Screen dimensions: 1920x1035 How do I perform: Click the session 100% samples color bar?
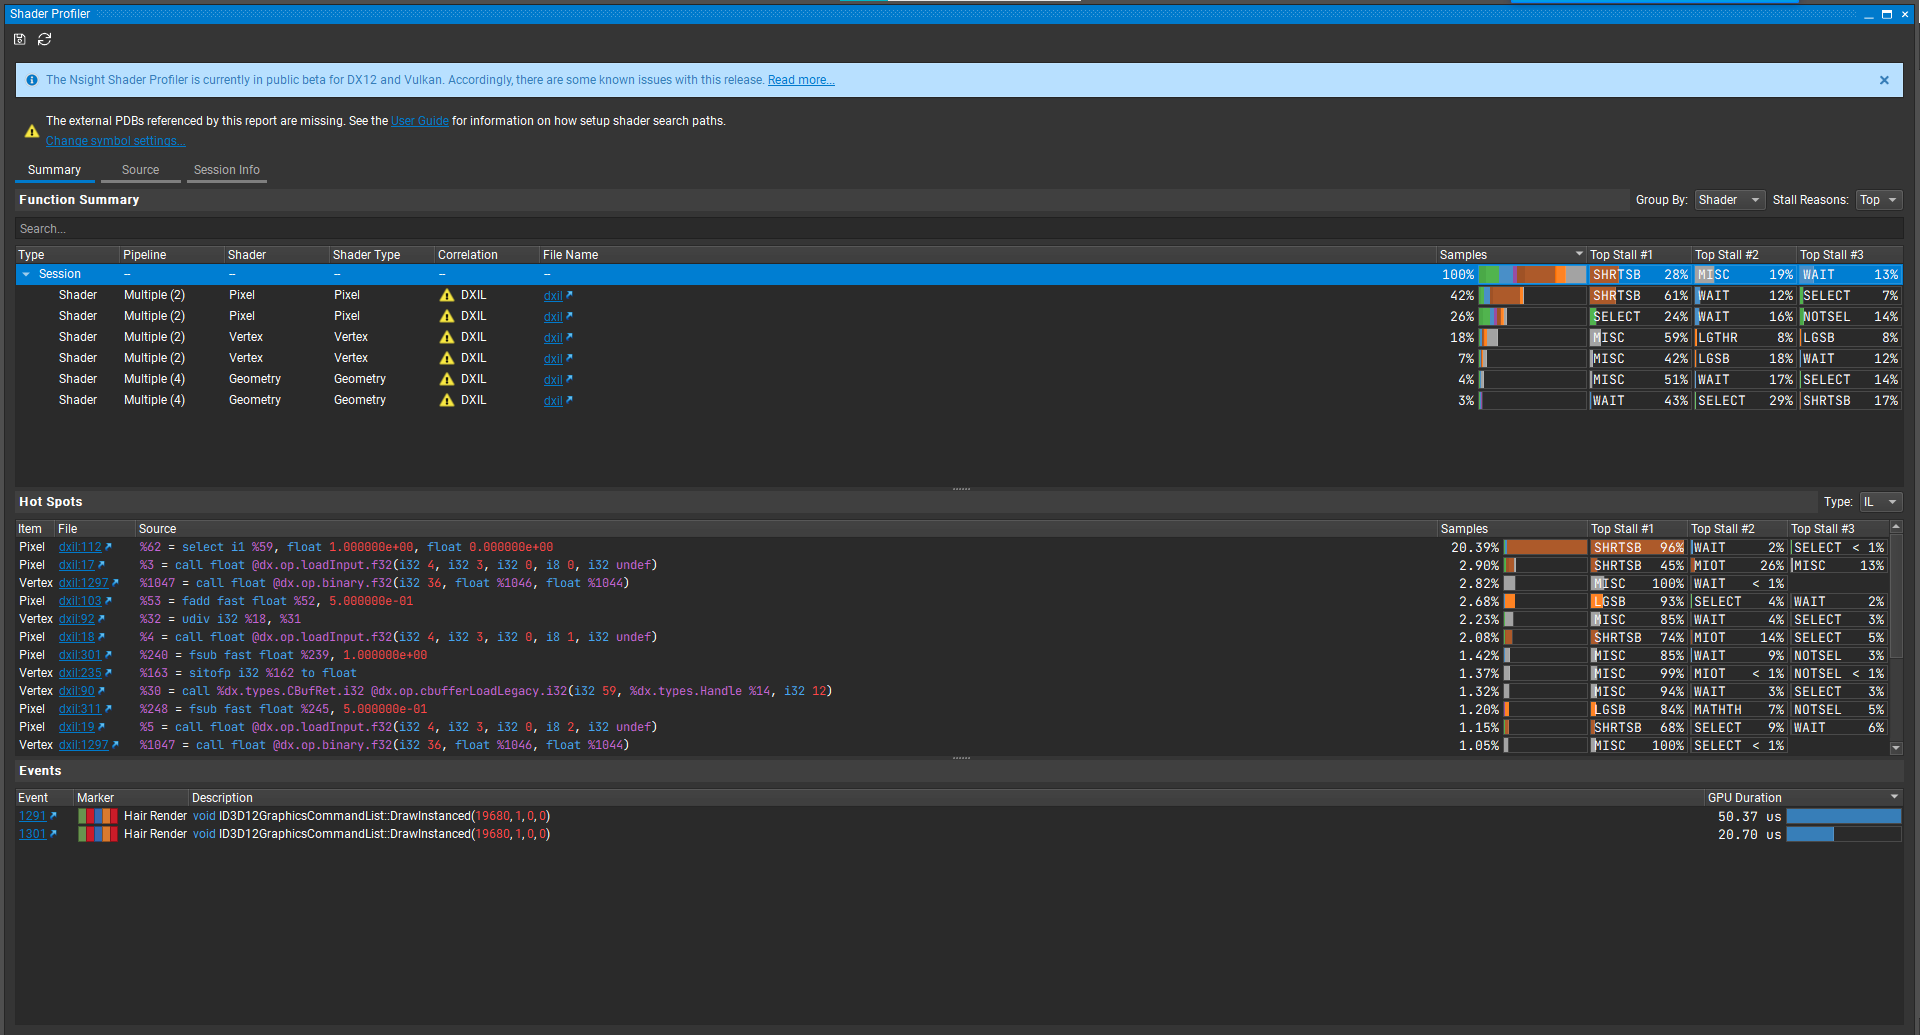pyautogui.click(x=1532, y=274)
